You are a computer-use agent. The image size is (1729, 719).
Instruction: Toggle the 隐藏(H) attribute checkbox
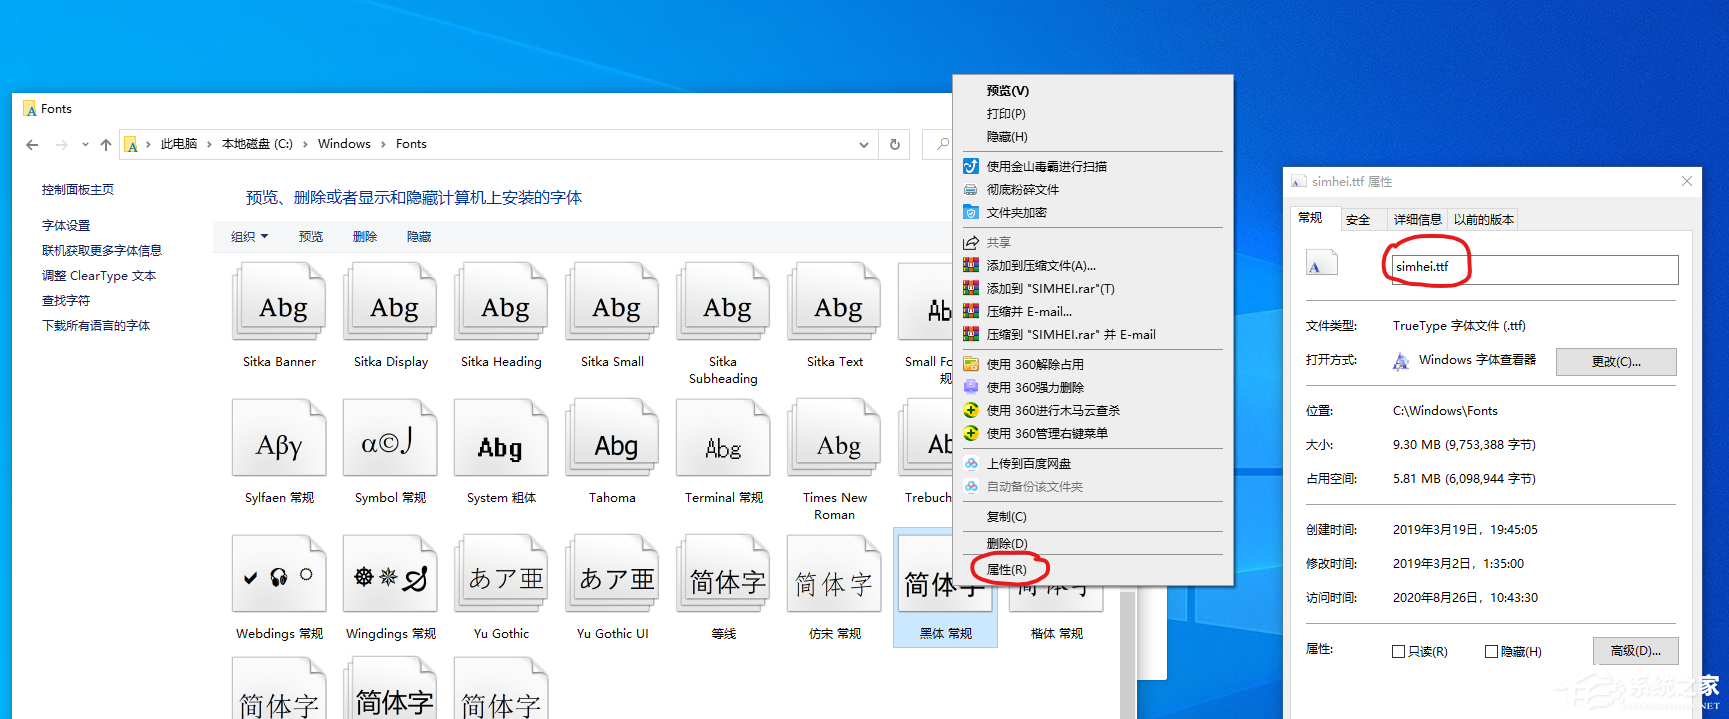(x=1491, y=652)
